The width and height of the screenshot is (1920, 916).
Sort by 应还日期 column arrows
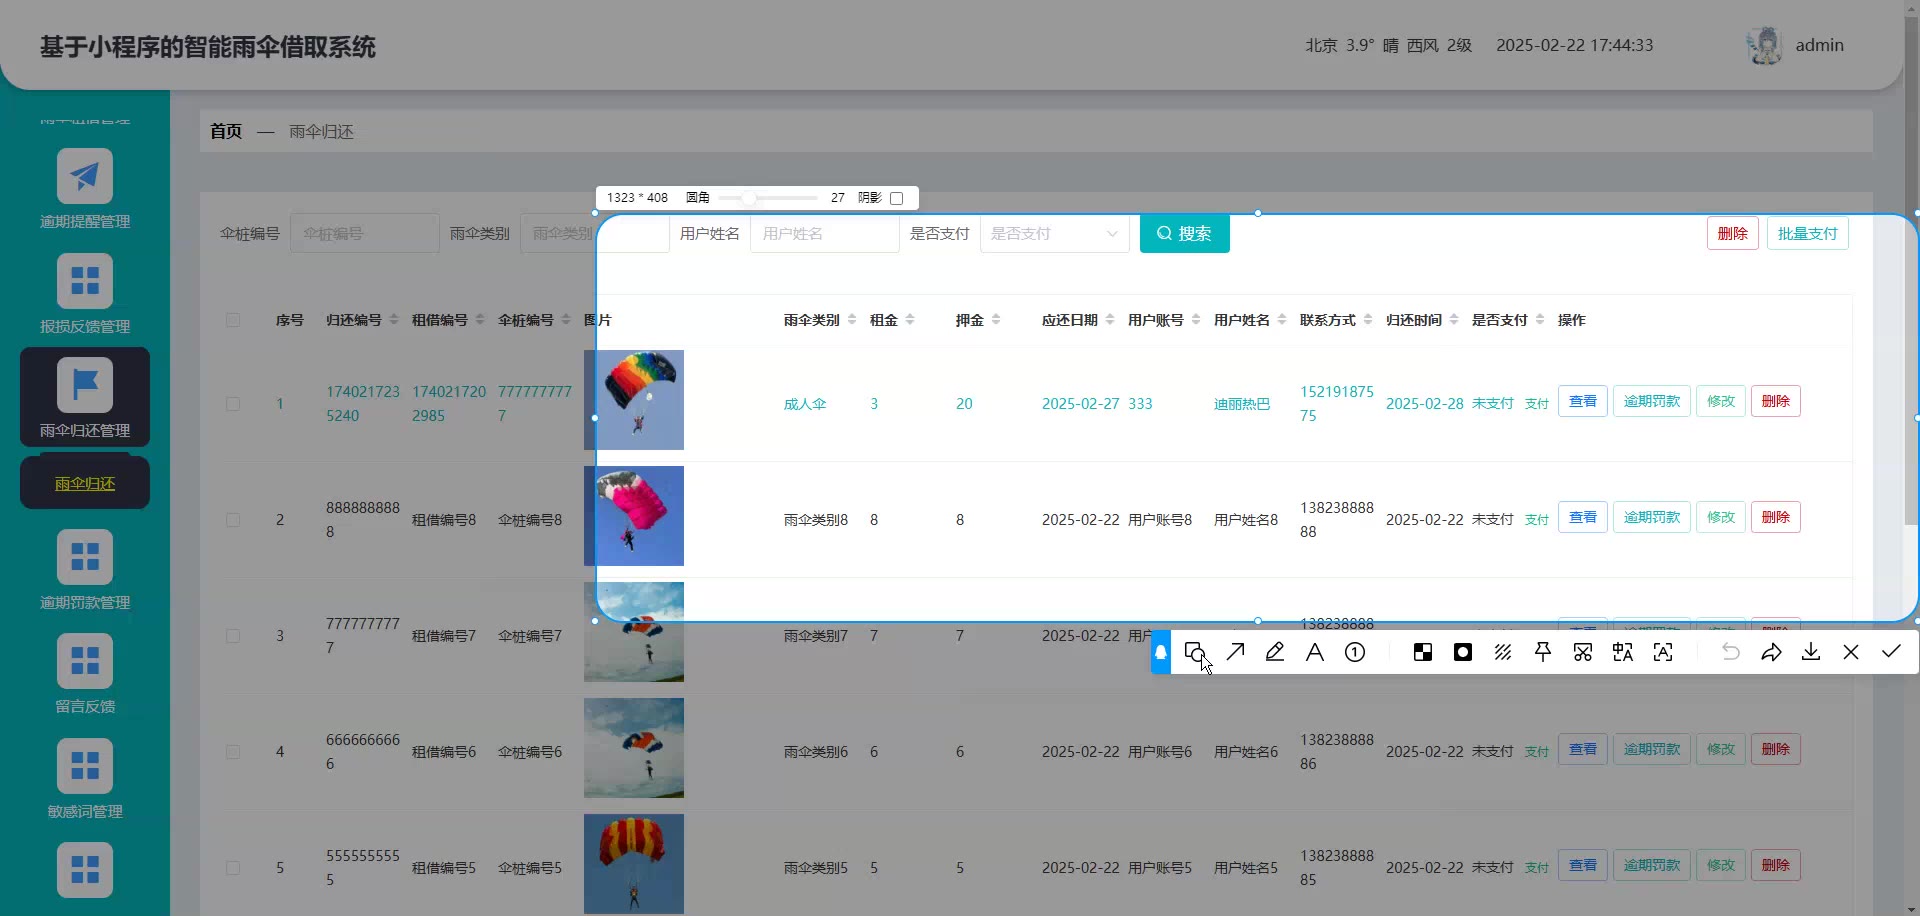coord(1110,320)
